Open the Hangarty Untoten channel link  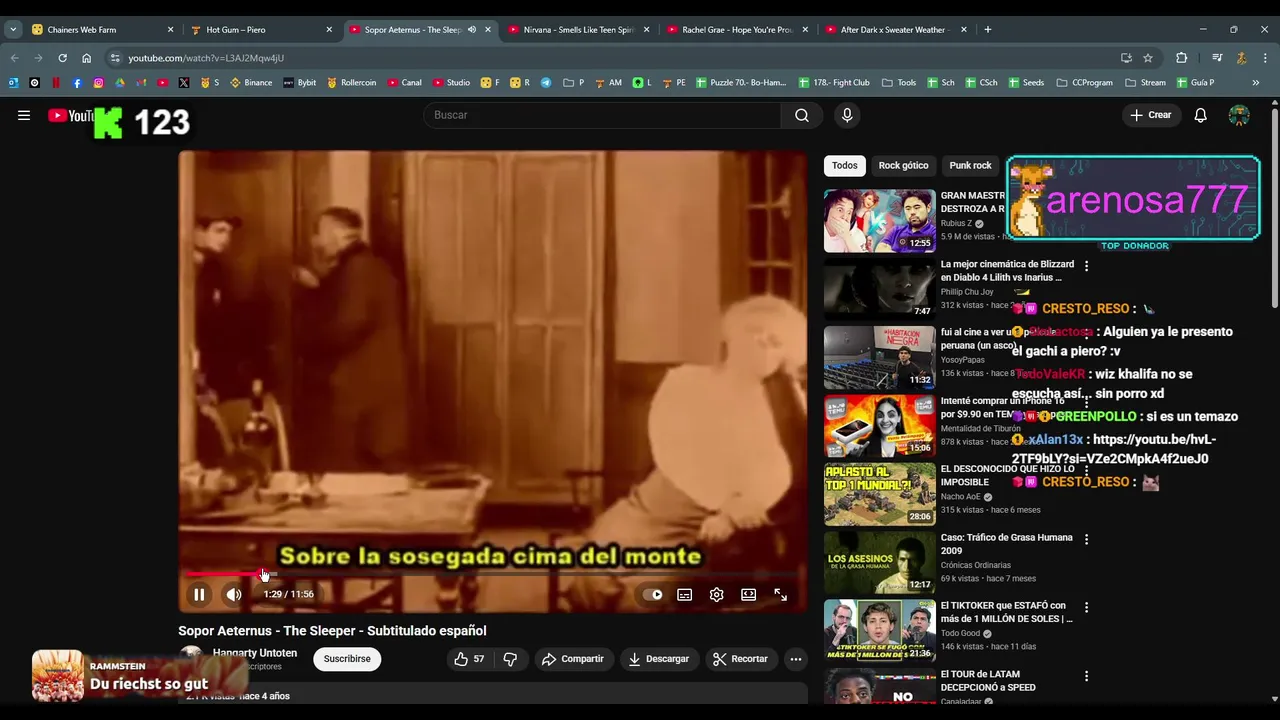coord(255,653)
